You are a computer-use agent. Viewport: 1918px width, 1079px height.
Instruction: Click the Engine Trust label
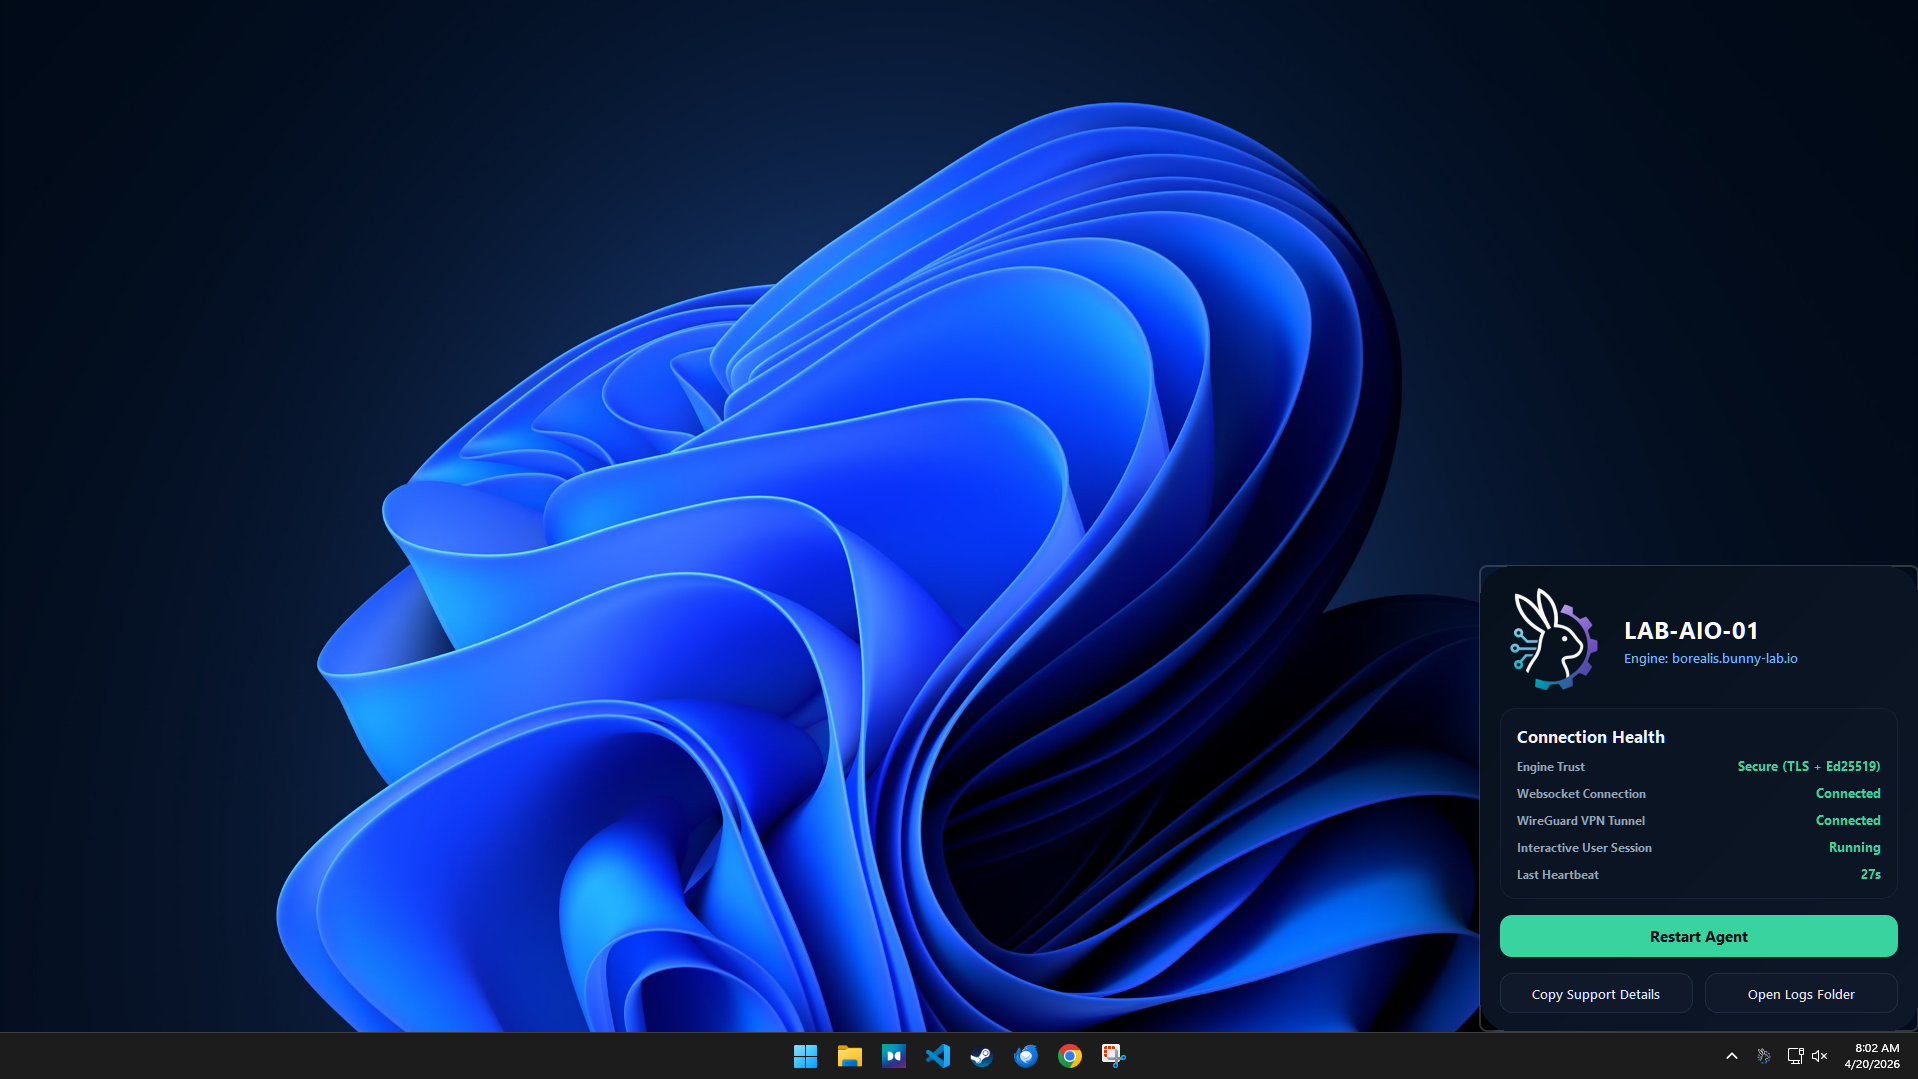coord(1550,767)
